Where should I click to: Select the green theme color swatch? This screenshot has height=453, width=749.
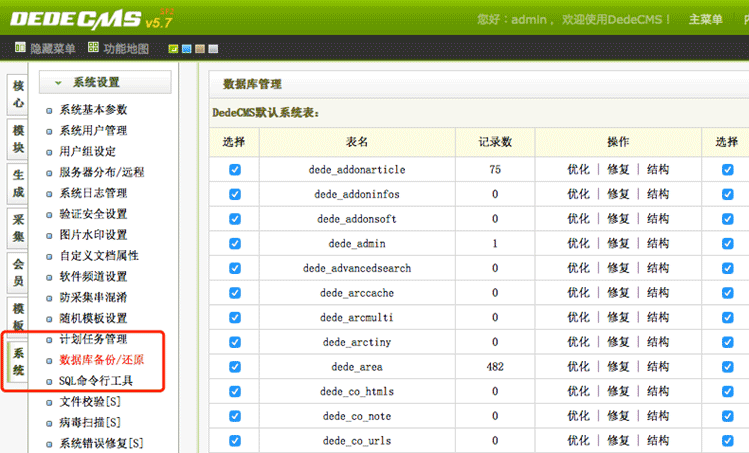(174, 48)
